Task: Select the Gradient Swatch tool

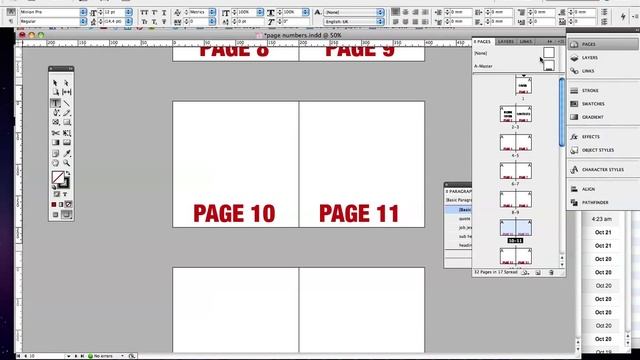Action: pos(56,142)
